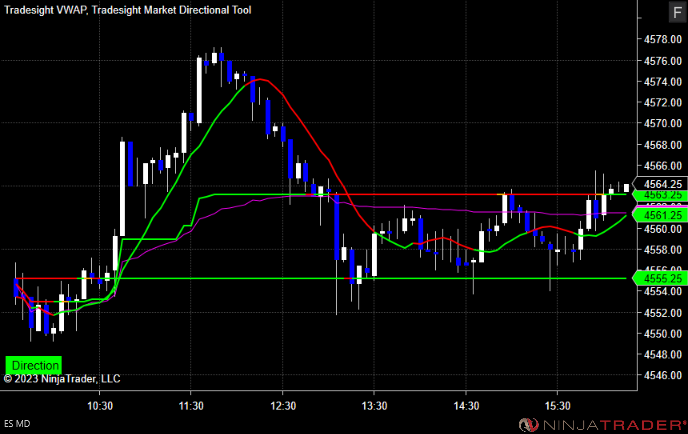This screenshot has height=434, width=688.
Task: Click the 14:30 time axis label
Action: click(x=466, y=405)
